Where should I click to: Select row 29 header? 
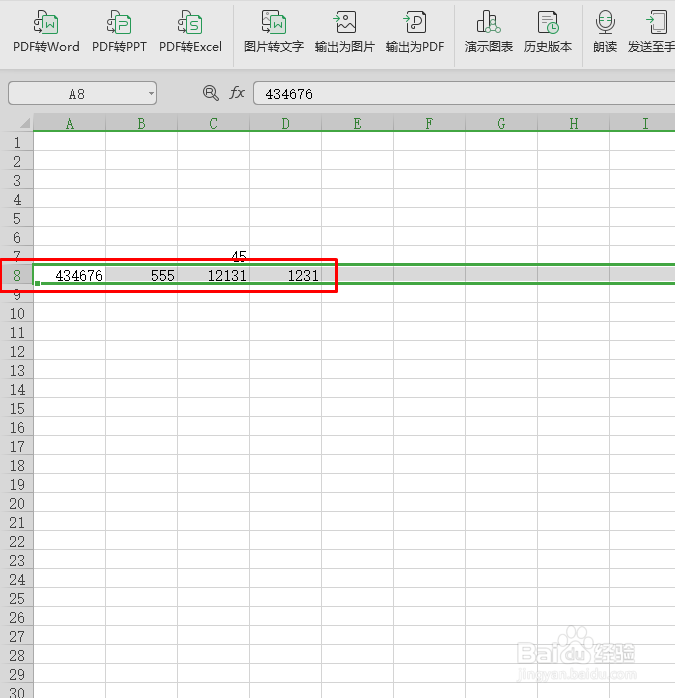17,674
